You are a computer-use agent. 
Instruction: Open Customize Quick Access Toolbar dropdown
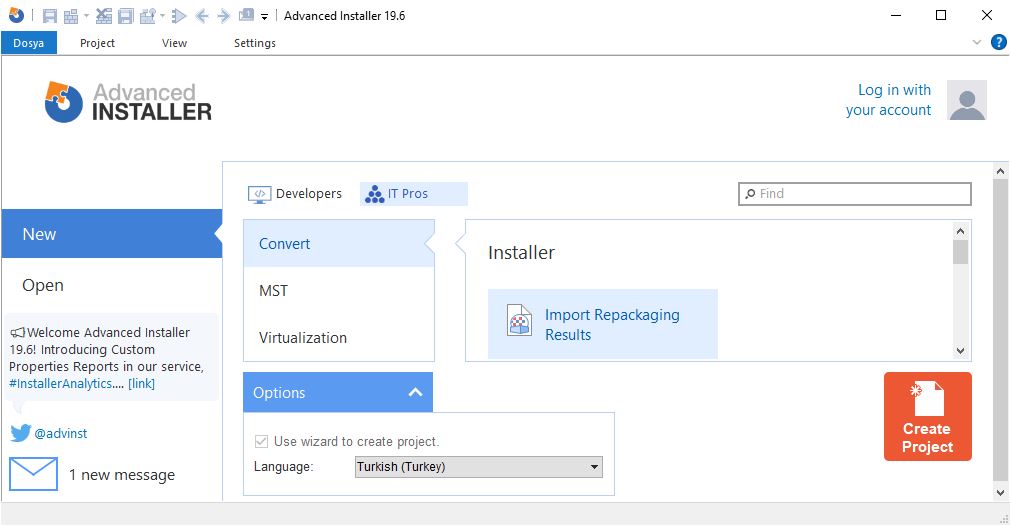click(x=264, y=17)
